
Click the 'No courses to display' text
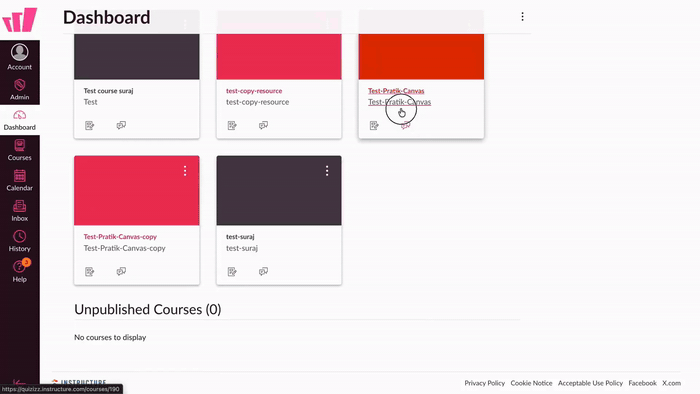tap(110, 337)
